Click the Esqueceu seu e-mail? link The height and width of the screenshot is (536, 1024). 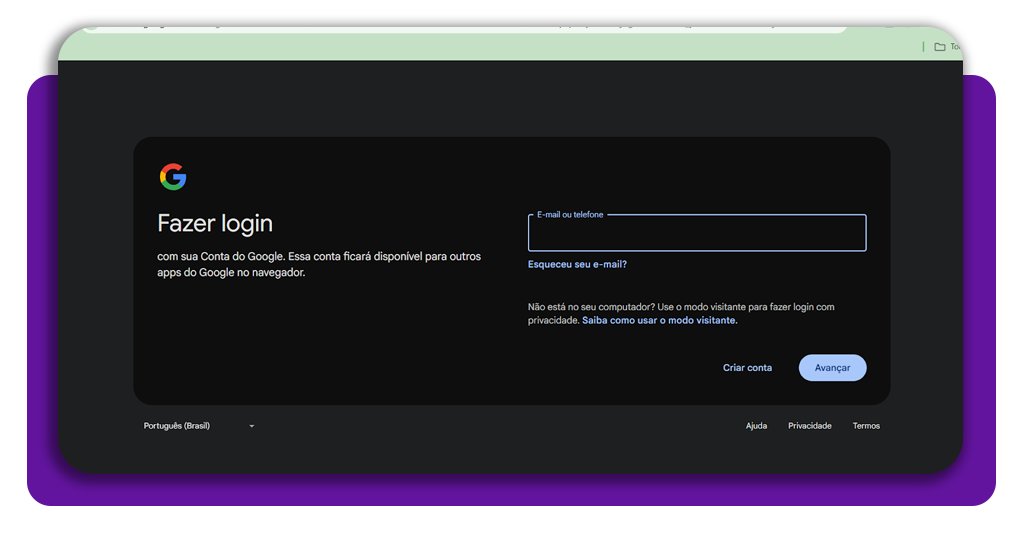coord(577,265)
